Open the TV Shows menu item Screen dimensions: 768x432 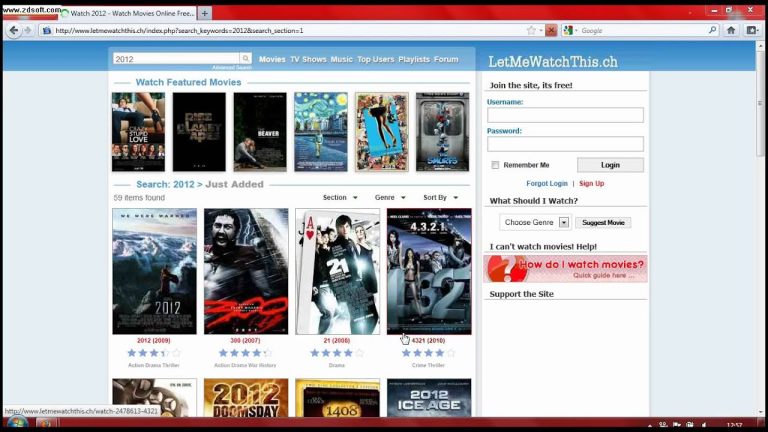coord(308,59)
